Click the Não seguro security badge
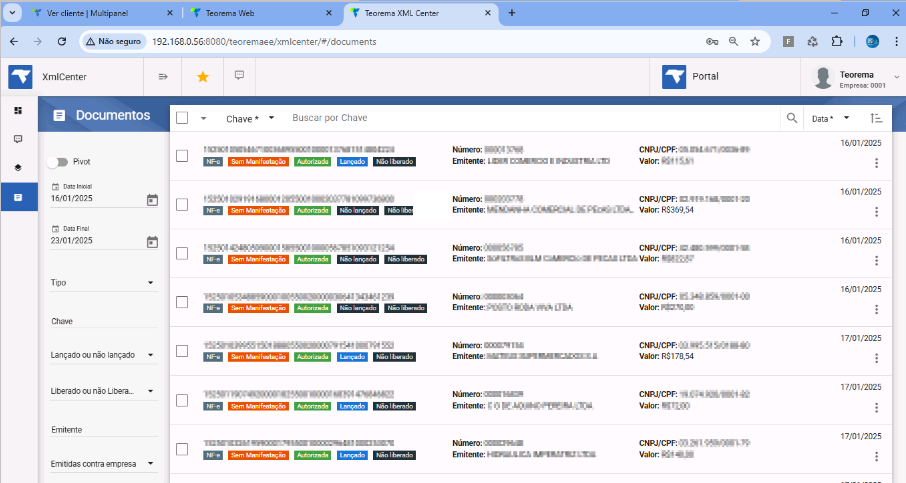Viewport: 906px width, 483px height. 113,42
